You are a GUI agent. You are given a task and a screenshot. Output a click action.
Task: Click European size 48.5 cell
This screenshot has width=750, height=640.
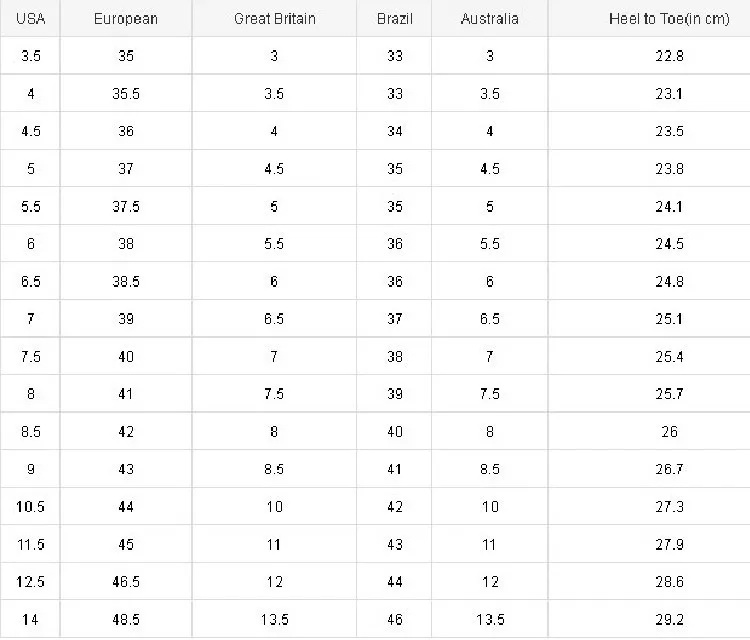click(126, 619)
